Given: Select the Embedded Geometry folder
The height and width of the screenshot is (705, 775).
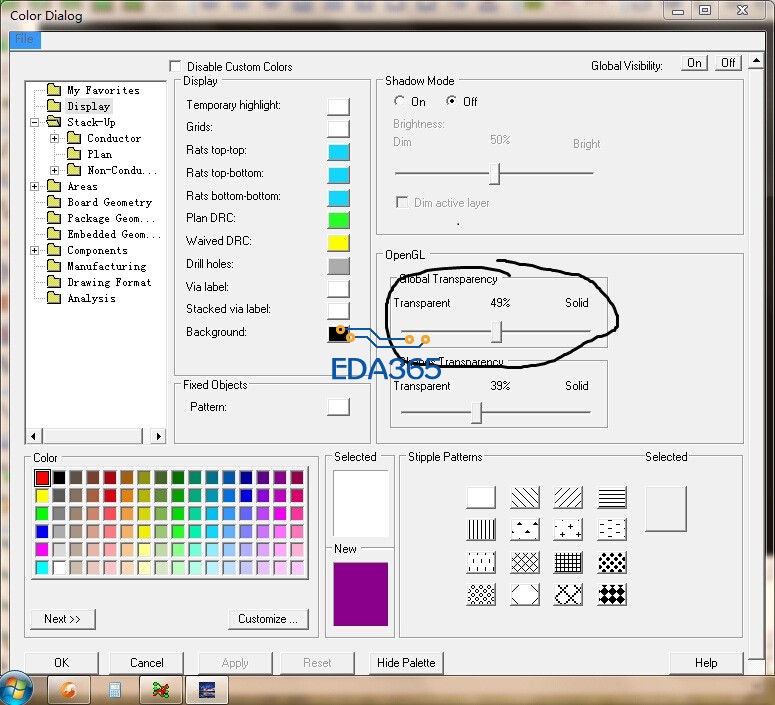Looking at the screenshot, I should (x=103, y=234).
